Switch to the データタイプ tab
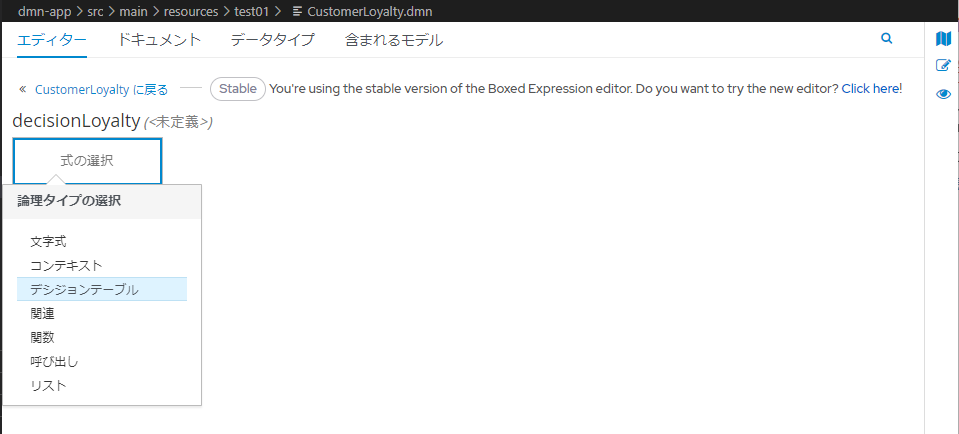This screenshot has width=959, height=434. 273,40
